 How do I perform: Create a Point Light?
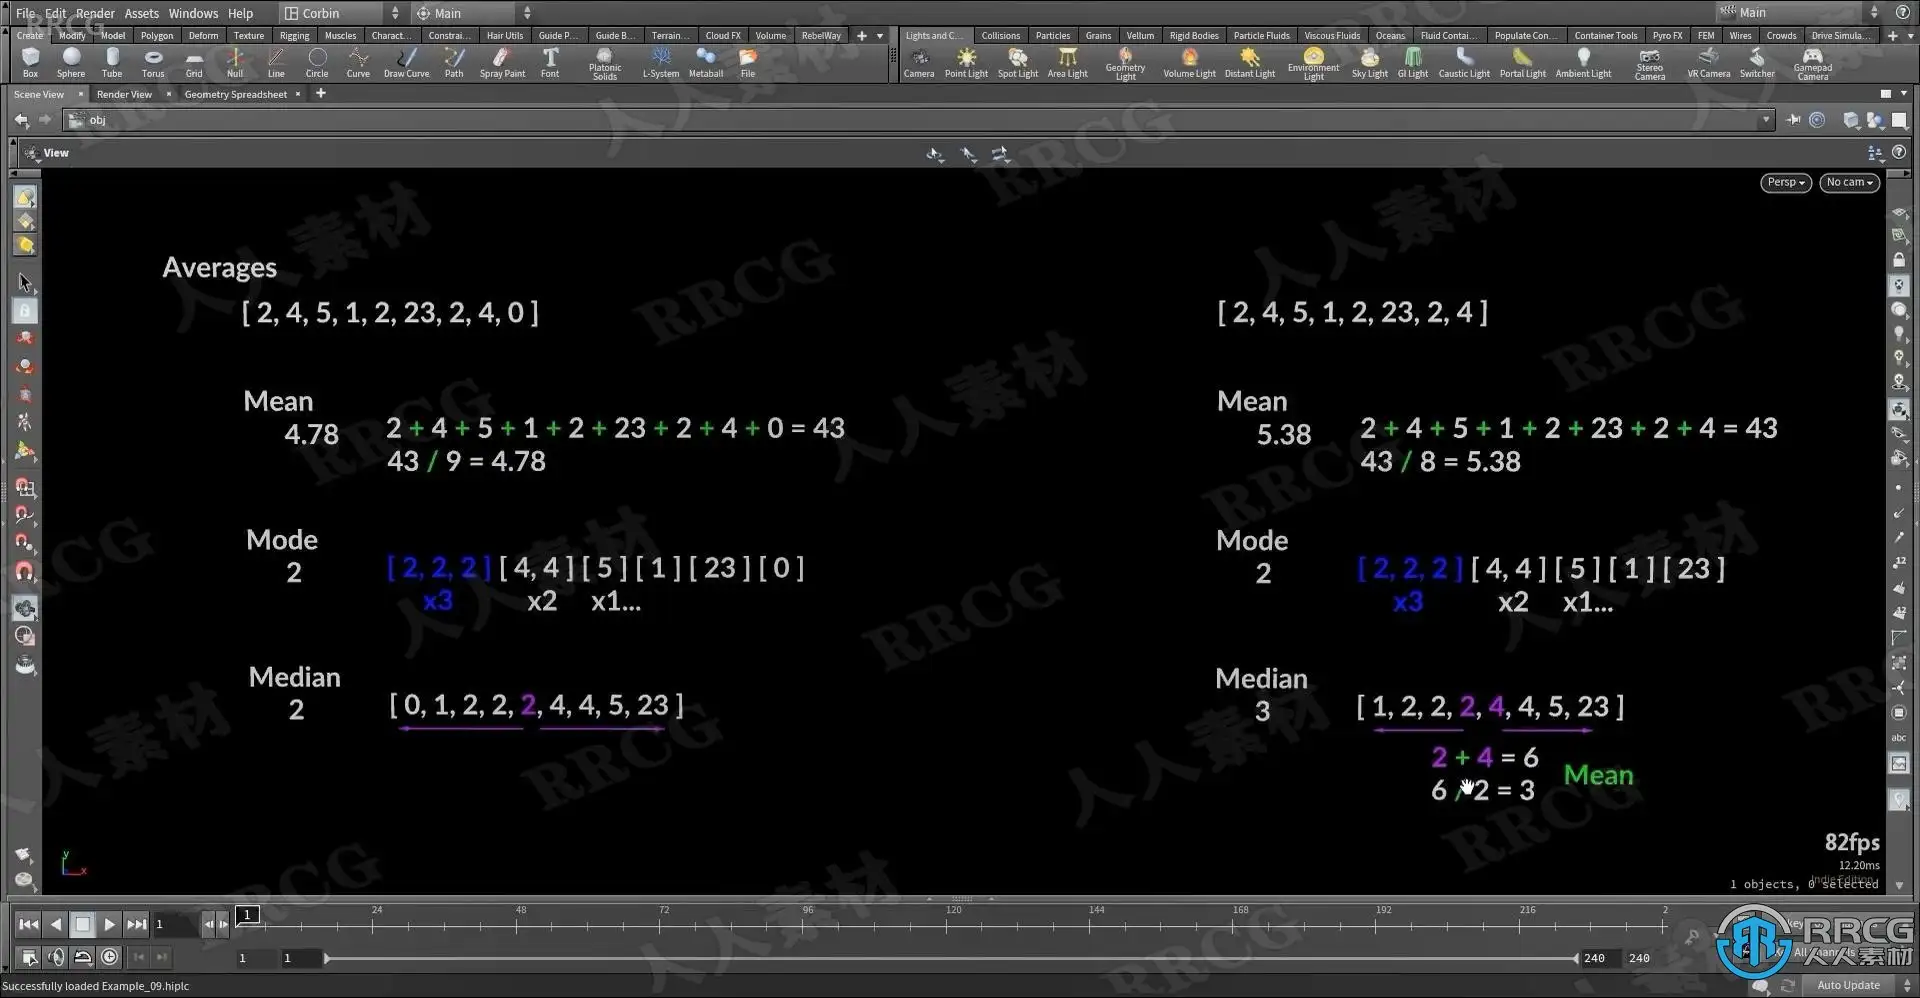[966, 63]
